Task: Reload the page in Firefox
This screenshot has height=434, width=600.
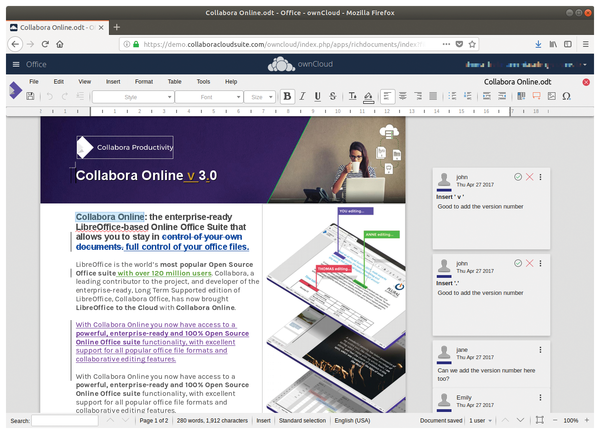Action: point(45,44)
